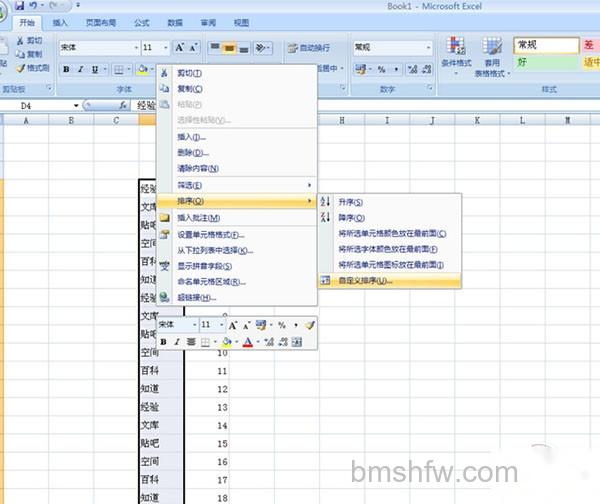The width and height of the screenshot is (600, 504).
Task: Switch to the Insert ribbon tab
Action: (x=60, y=23)
